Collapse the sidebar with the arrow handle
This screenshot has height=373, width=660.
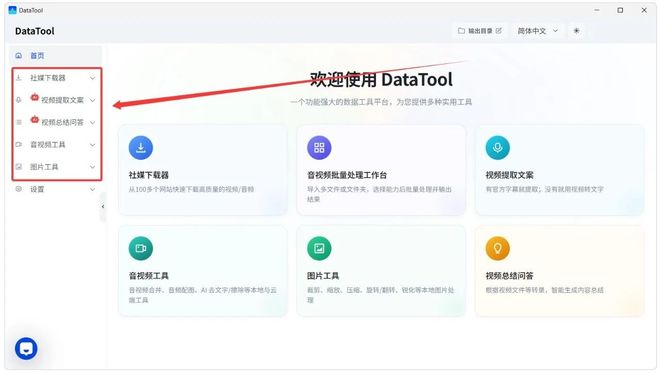point(103,207)
